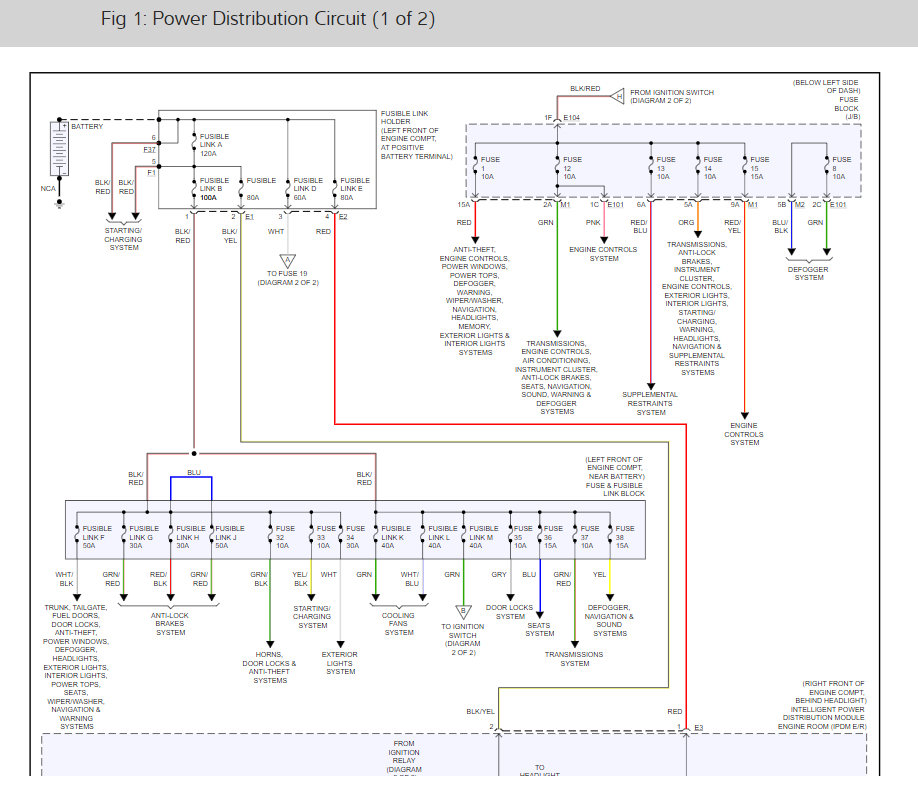This screenshot has height=801, width=918.
Task: Click the blue BLU jumper wire
Action: [x=190, y=478]
